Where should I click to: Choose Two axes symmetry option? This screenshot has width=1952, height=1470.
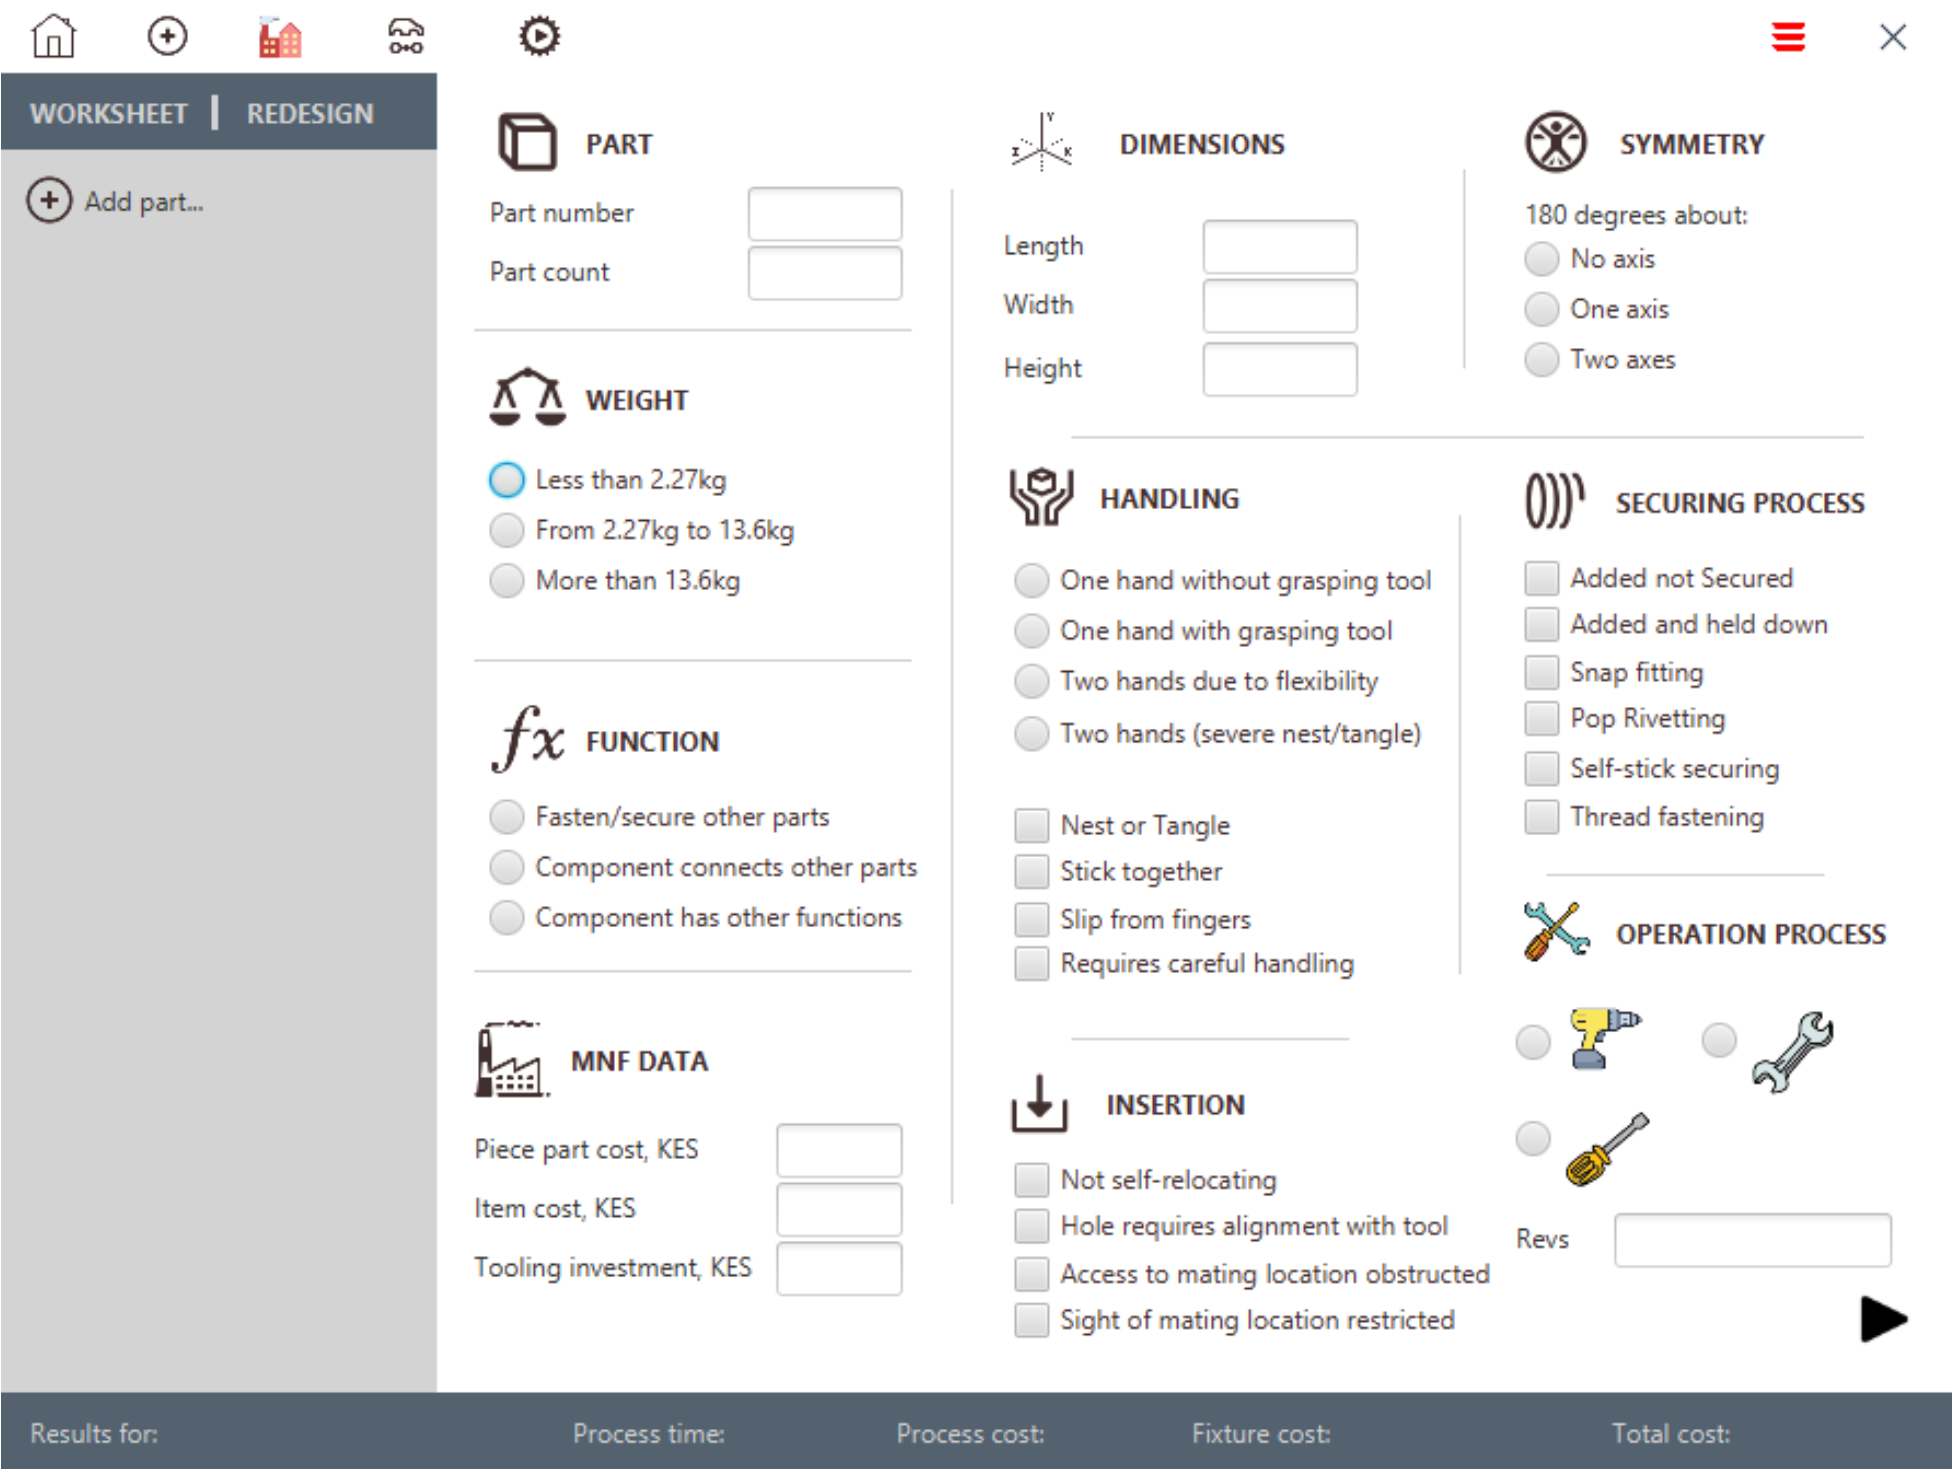click(1541, 359)
